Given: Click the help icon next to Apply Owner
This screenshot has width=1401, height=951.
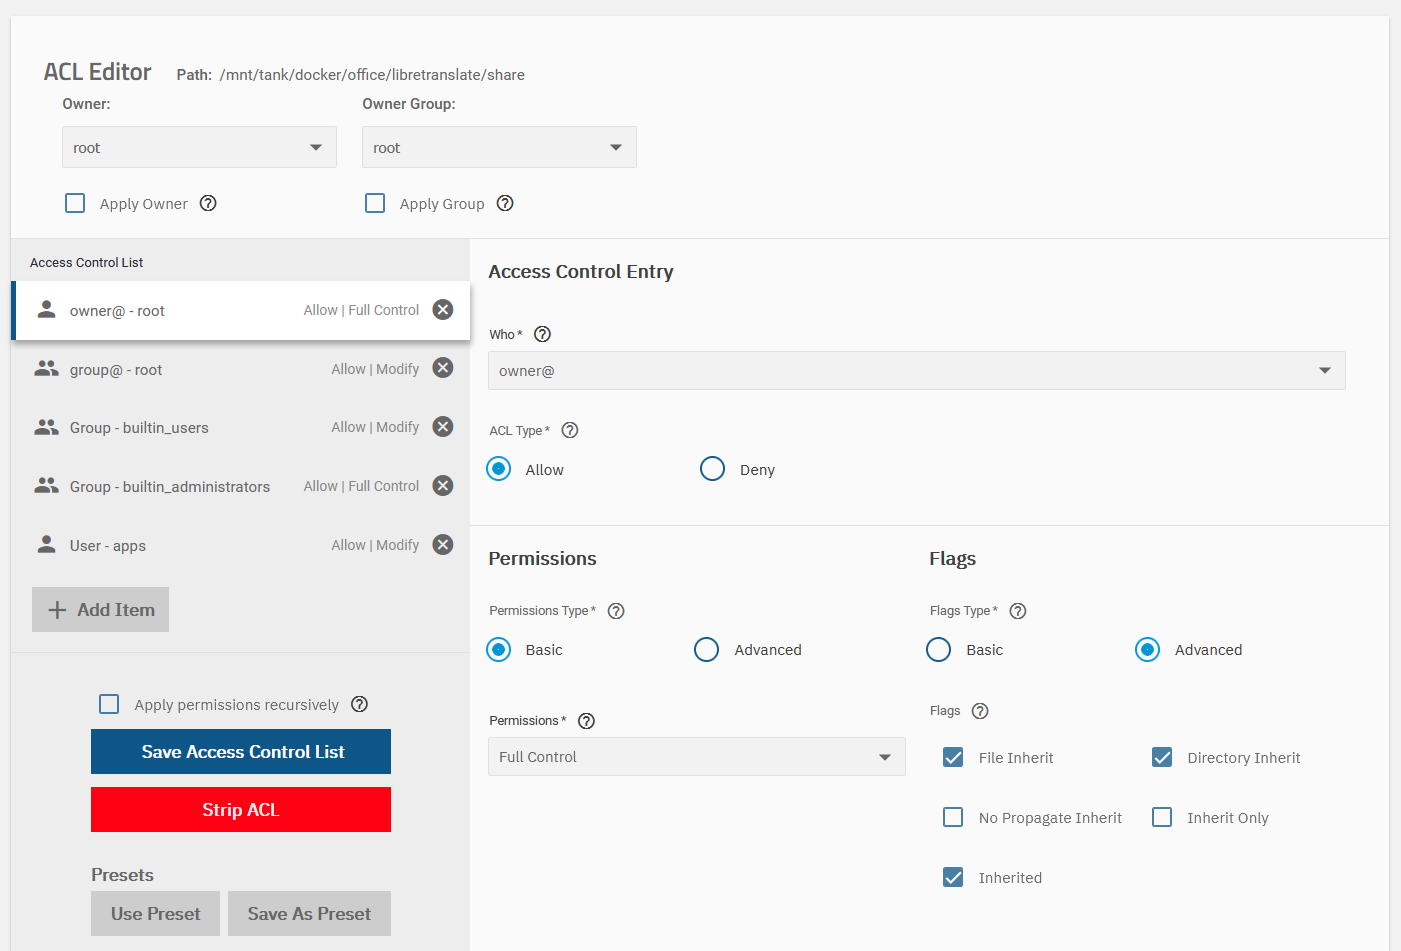Looking at the screenshot, I should (x=208, y=203).
